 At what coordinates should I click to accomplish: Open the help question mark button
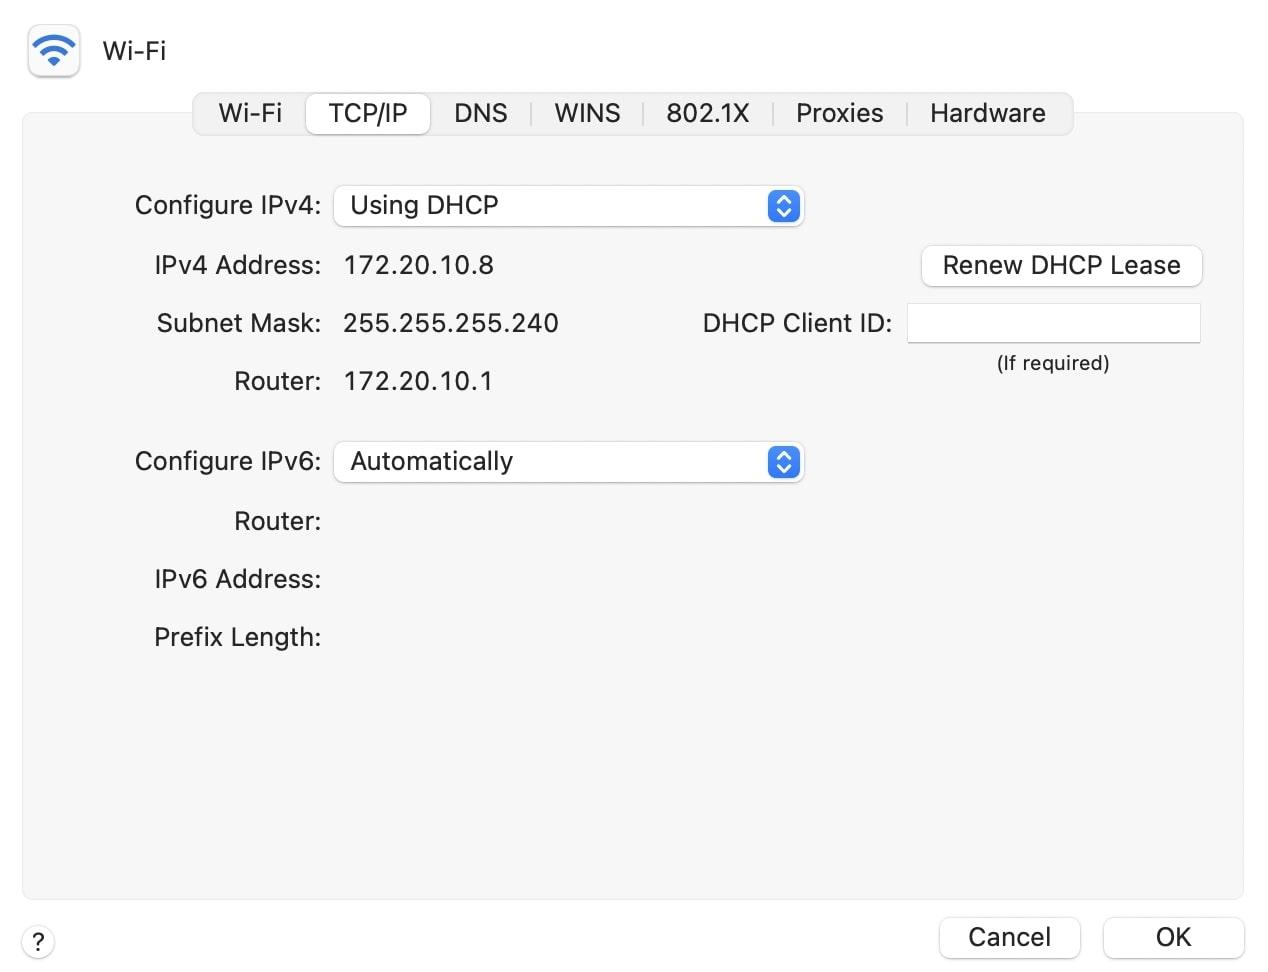click(x=38, y=941)
